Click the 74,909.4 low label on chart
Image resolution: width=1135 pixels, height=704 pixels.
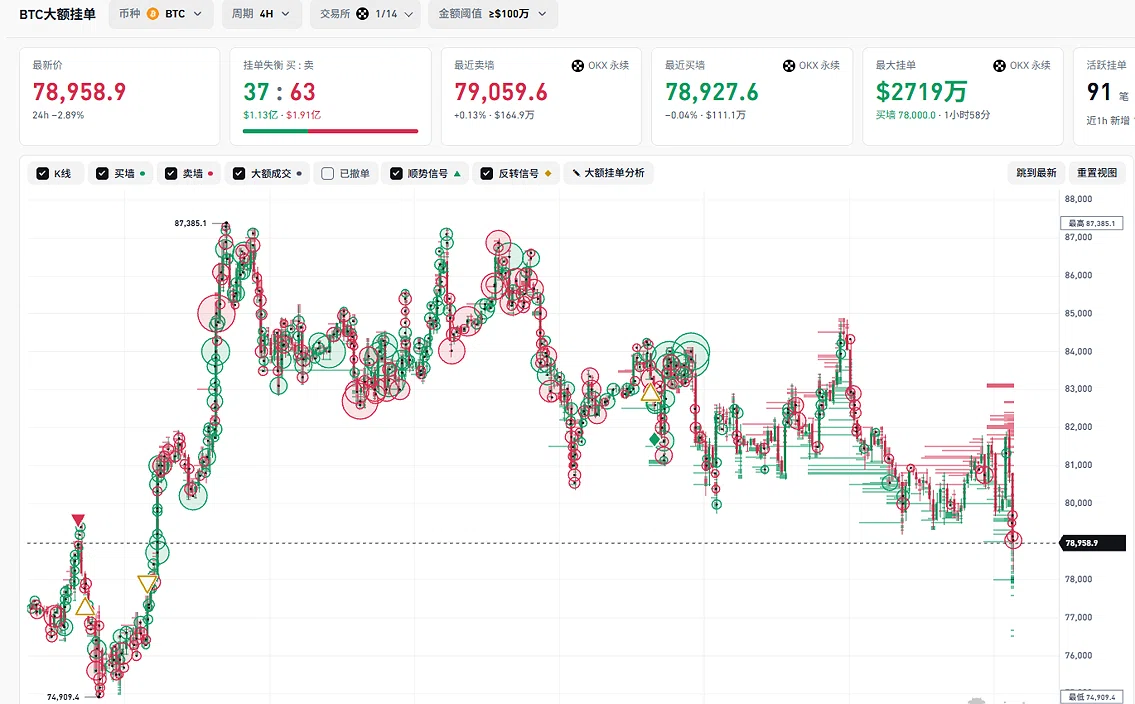point(63,697)
